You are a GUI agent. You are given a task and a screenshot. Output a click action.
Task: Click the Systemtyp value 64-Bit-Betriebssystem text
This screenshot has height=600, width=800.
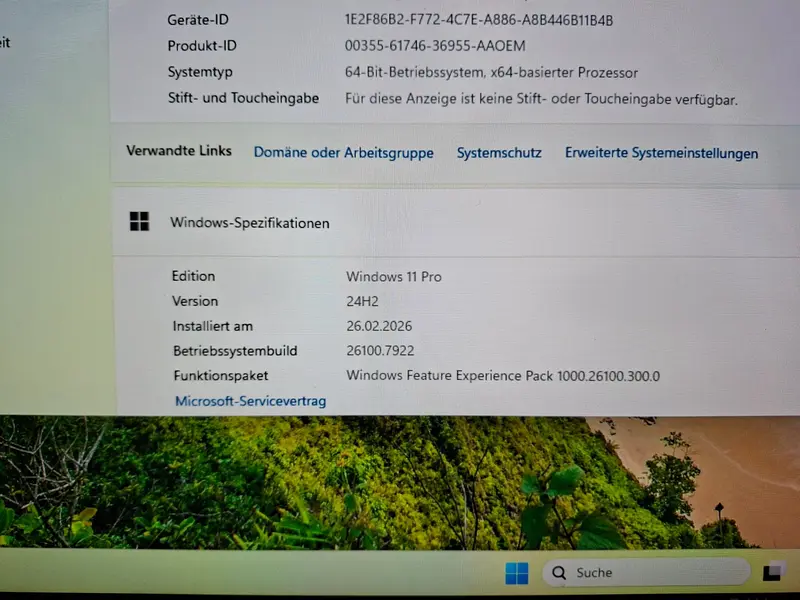point(491,72)
